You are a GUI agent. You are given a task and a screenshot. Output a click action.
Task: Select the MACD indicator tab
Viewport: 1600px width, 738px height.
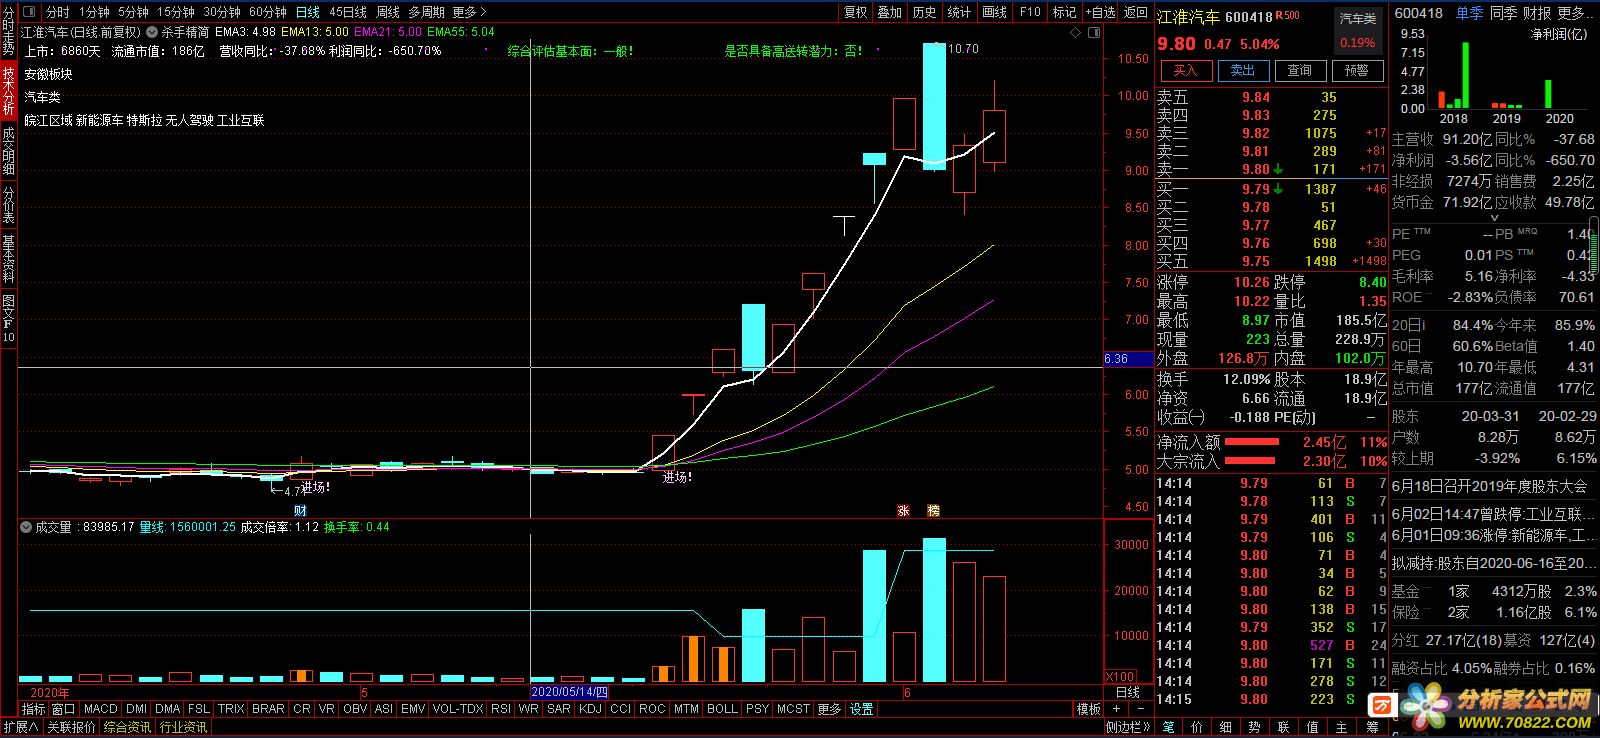click(x=101, y=709)
